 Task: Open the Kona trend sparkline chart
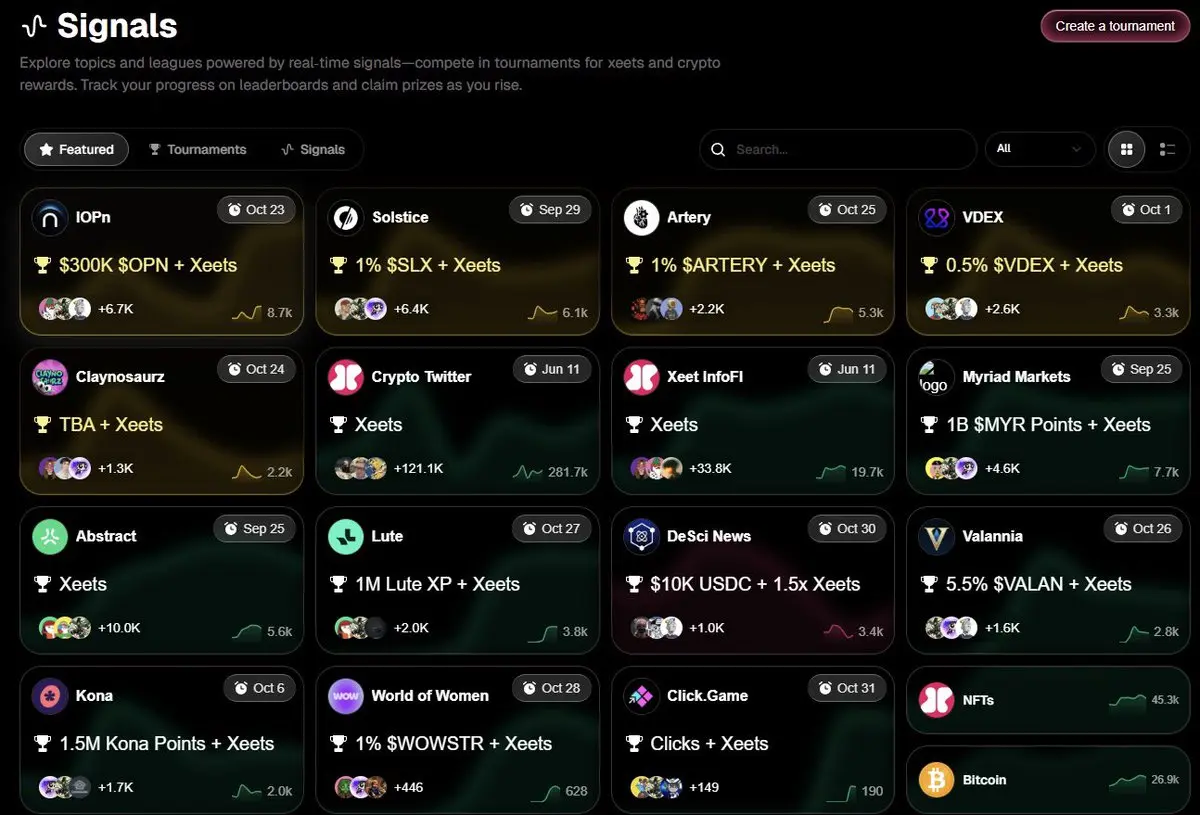pos(247,791)
